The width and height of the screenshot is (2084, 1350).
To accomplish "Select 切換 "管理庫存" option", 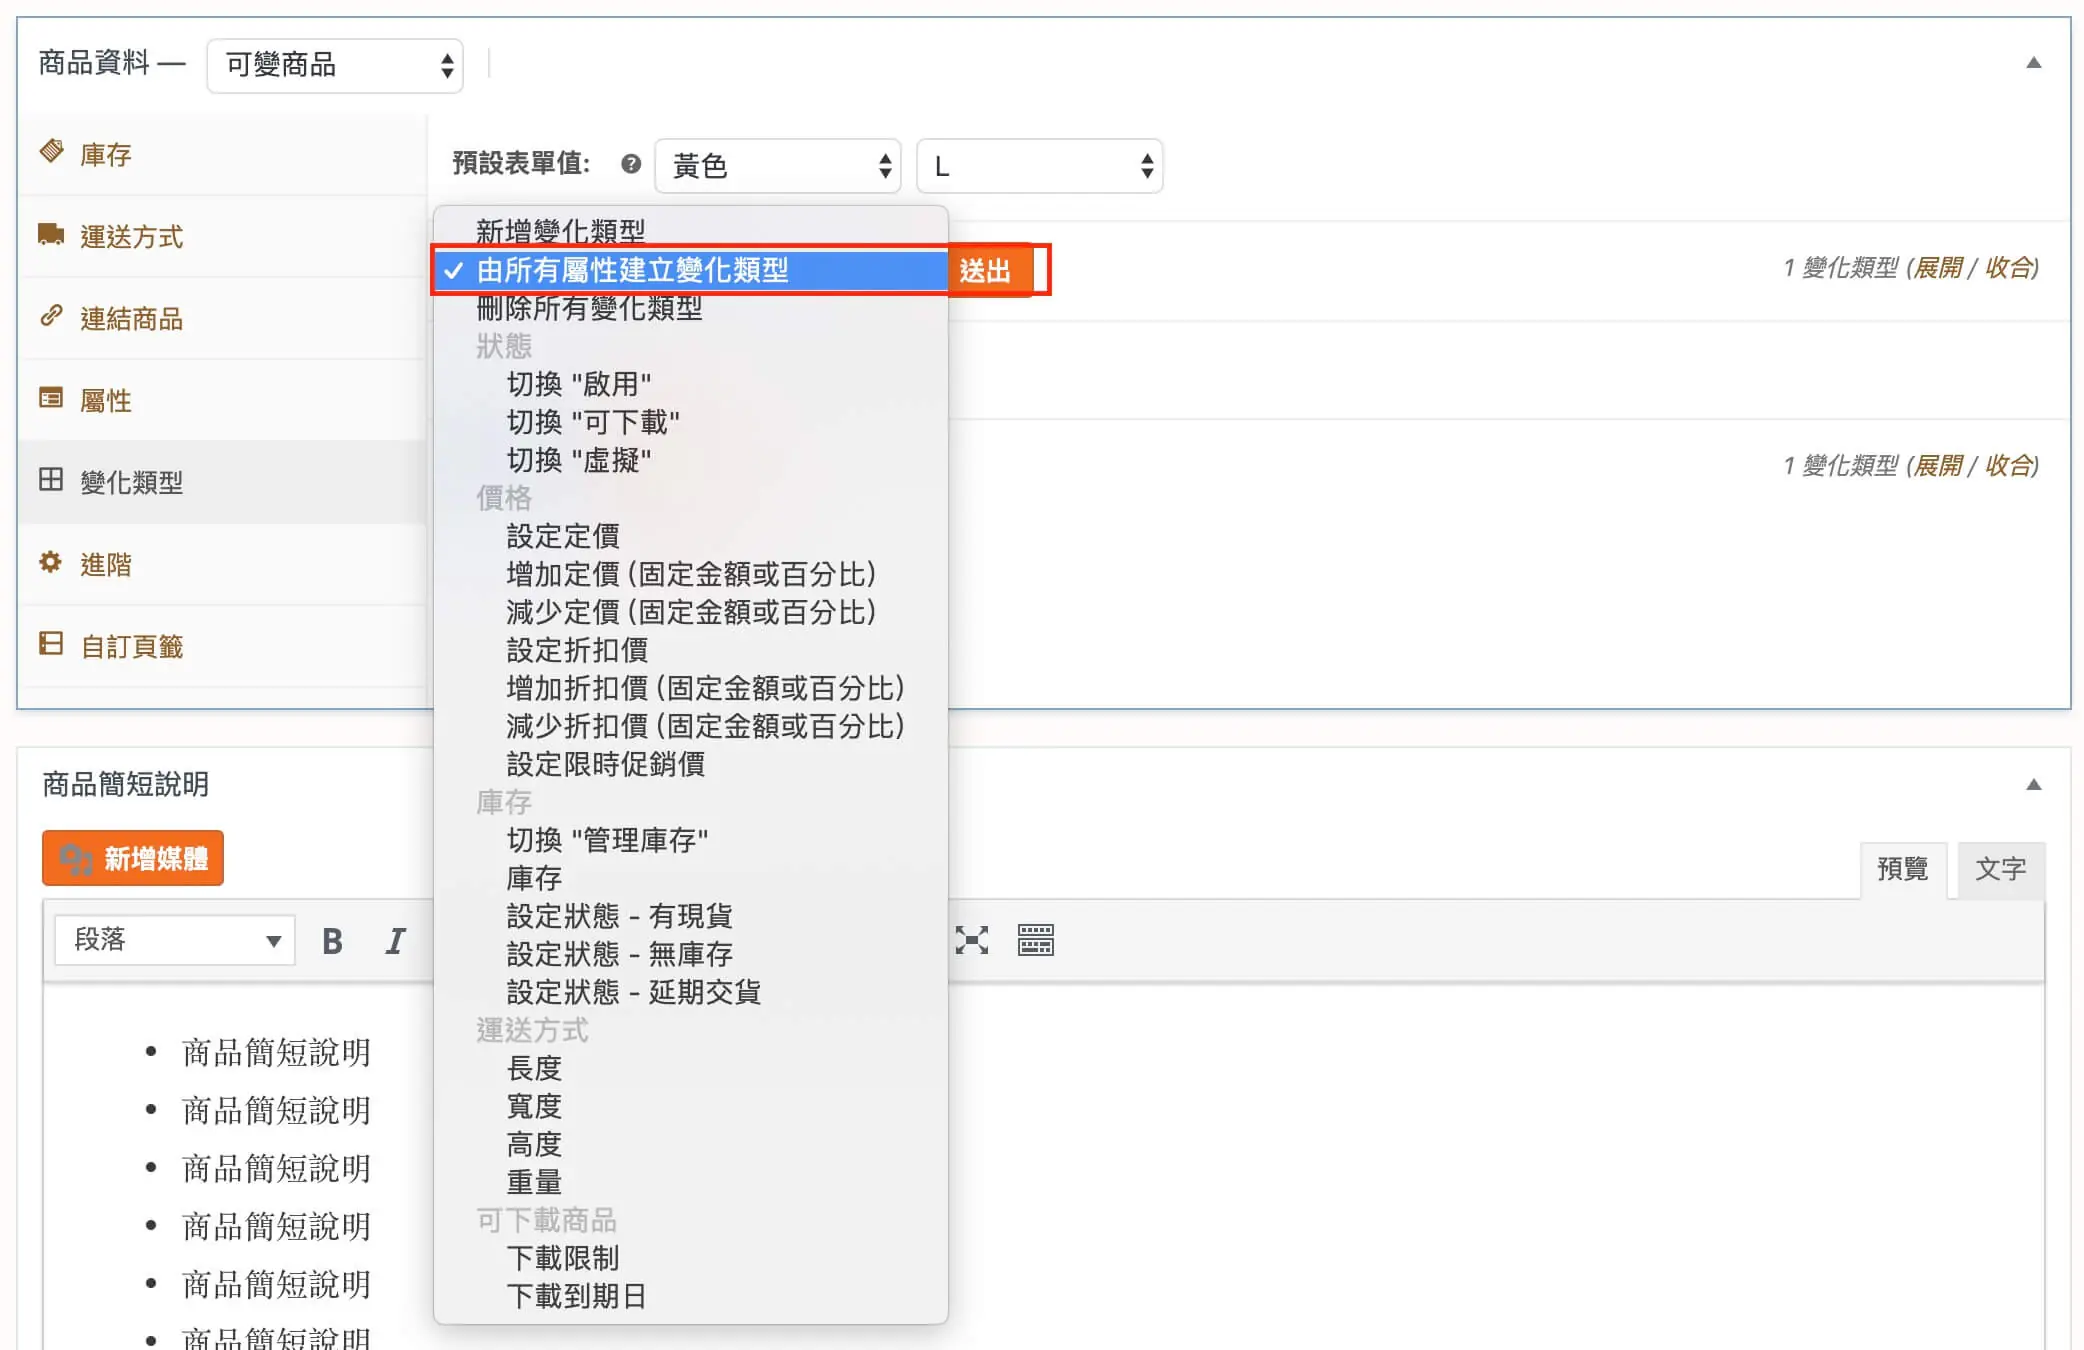I will (690, 840).
